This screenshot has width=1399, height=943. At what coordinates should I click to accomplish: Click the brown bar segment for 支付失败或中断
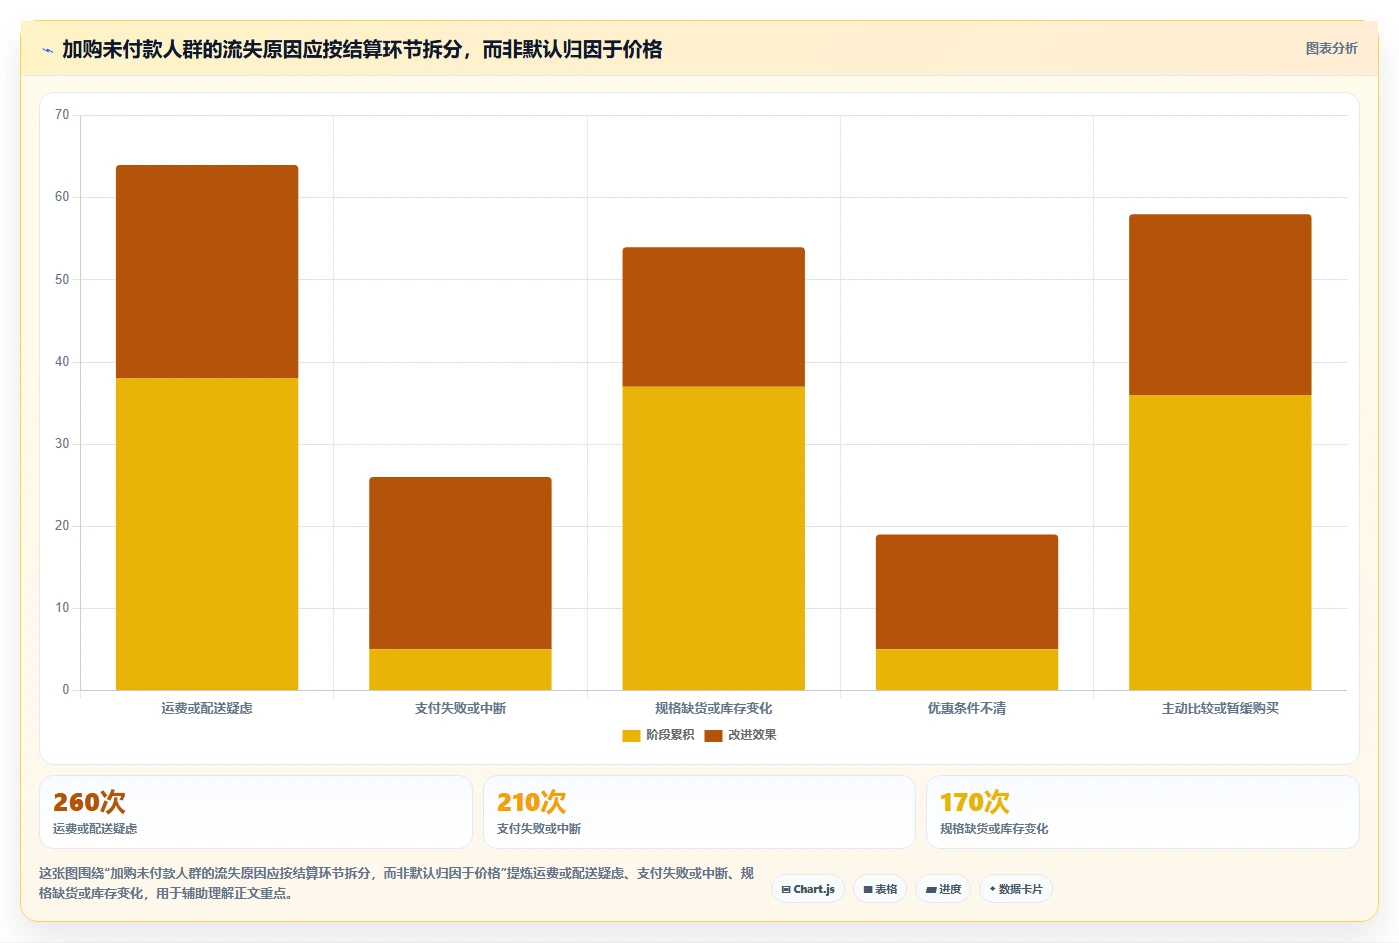[460, 563]
